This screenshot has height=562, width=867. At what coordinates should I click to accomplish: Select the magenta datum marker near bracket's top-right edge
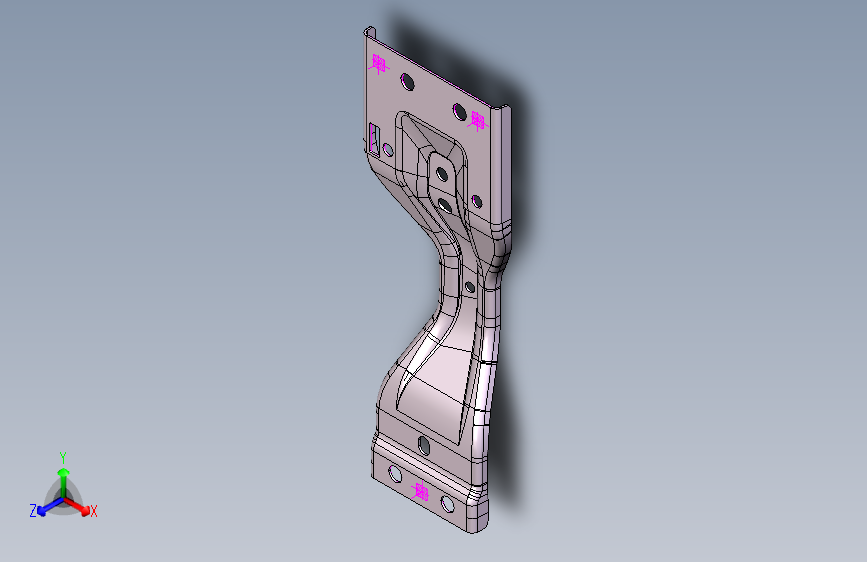[477, 121]
